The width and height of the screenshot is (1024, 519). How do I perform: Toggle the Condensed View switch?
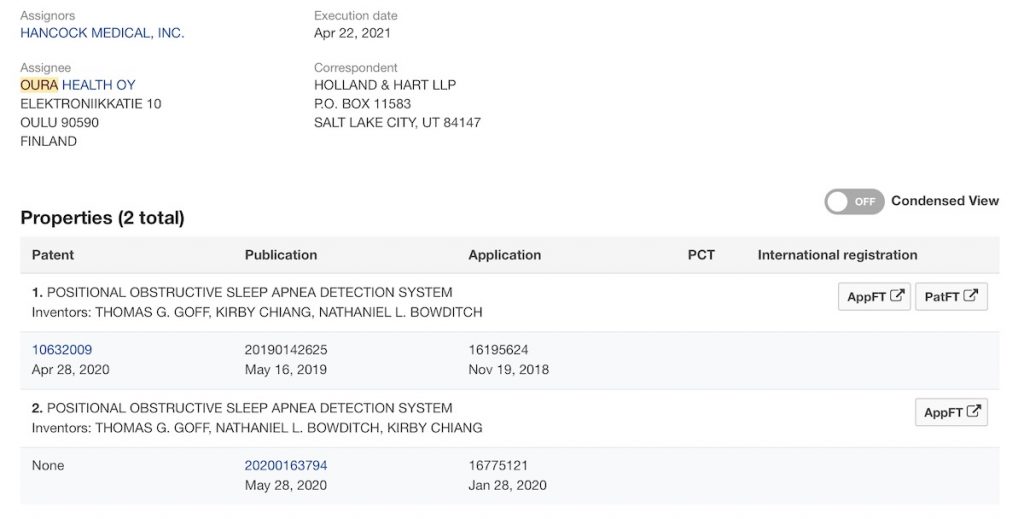pos(854,202)
